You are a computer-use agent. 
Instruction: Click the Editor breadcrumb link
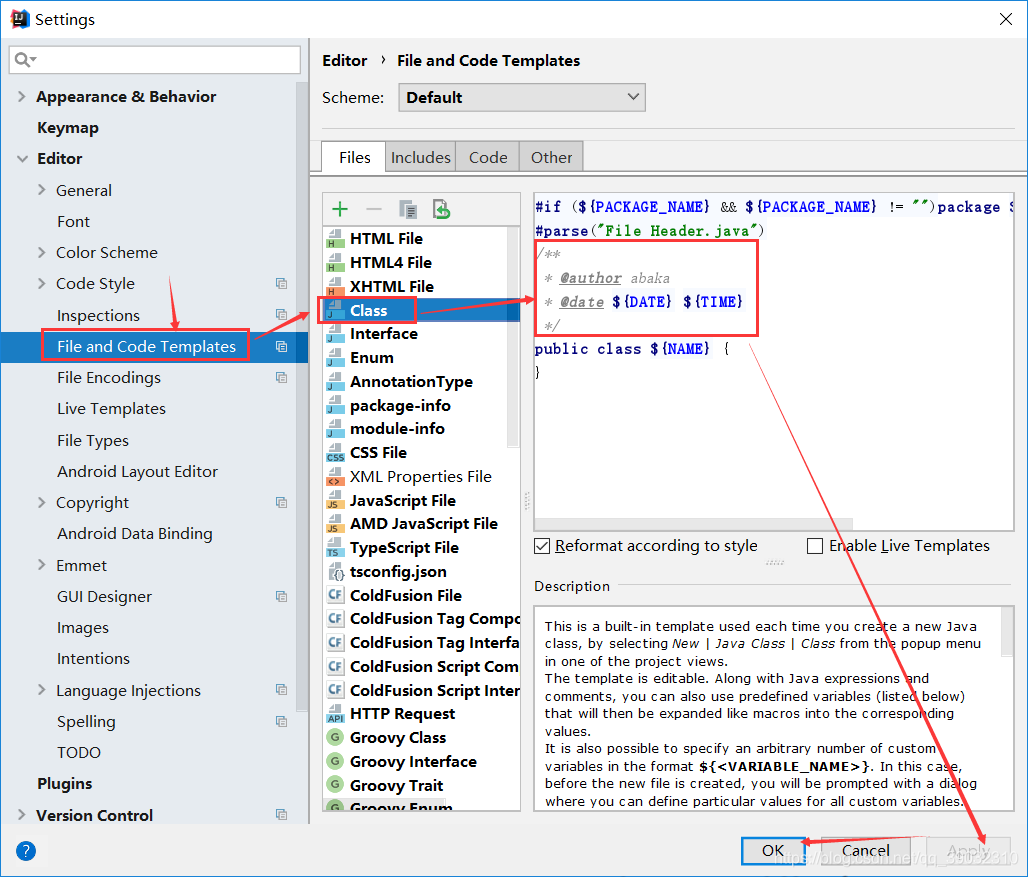click(345, 61)
